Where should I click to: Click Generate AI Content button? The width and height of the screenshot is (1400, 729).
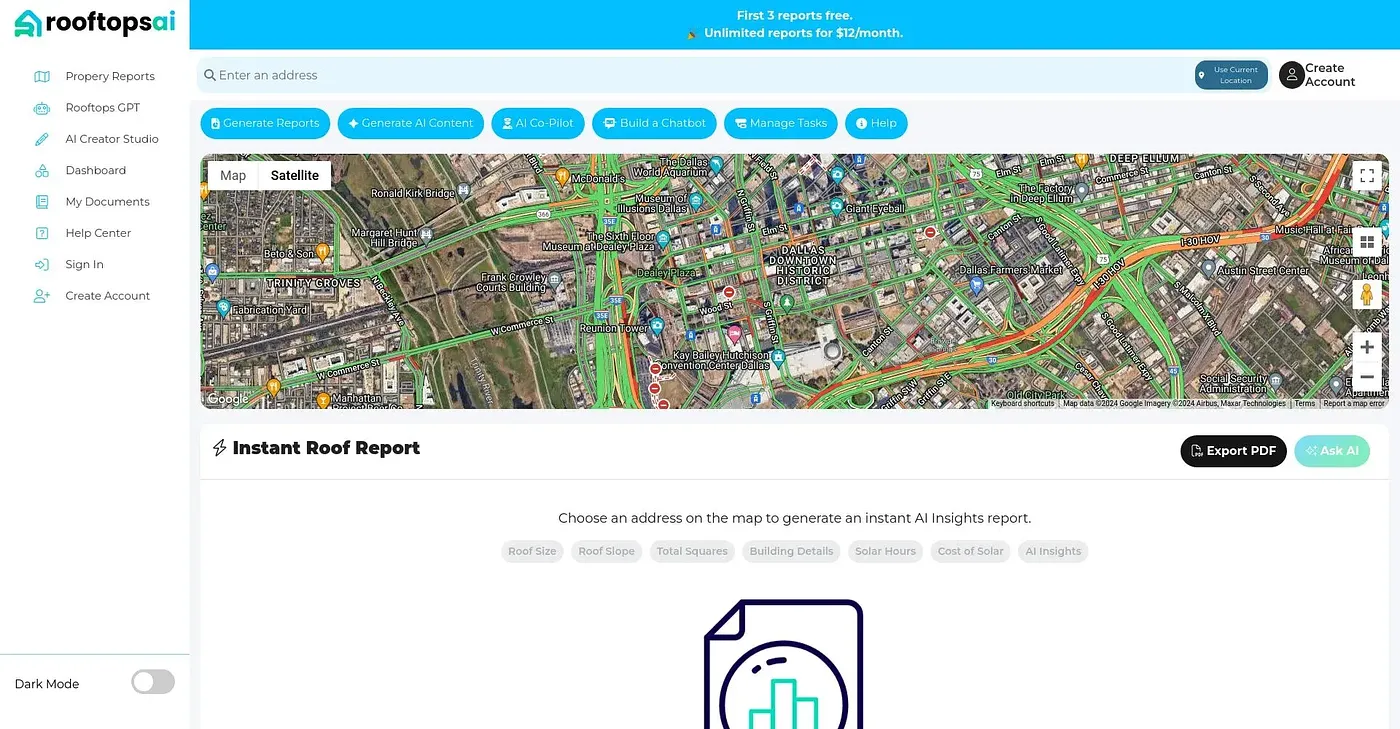[x=411, y=123]
